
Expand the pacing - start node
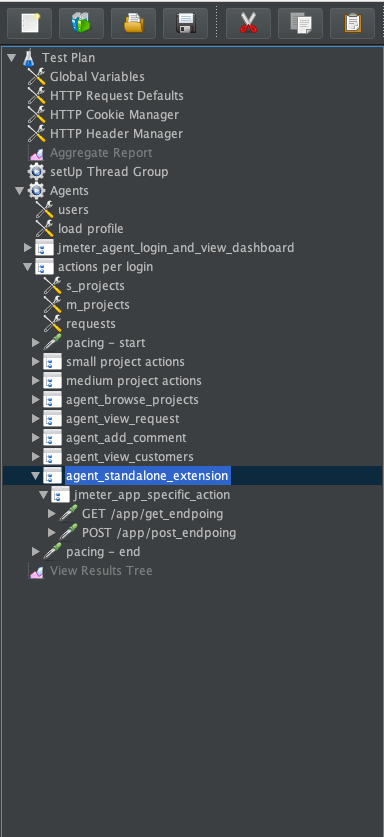click(36, 343)
